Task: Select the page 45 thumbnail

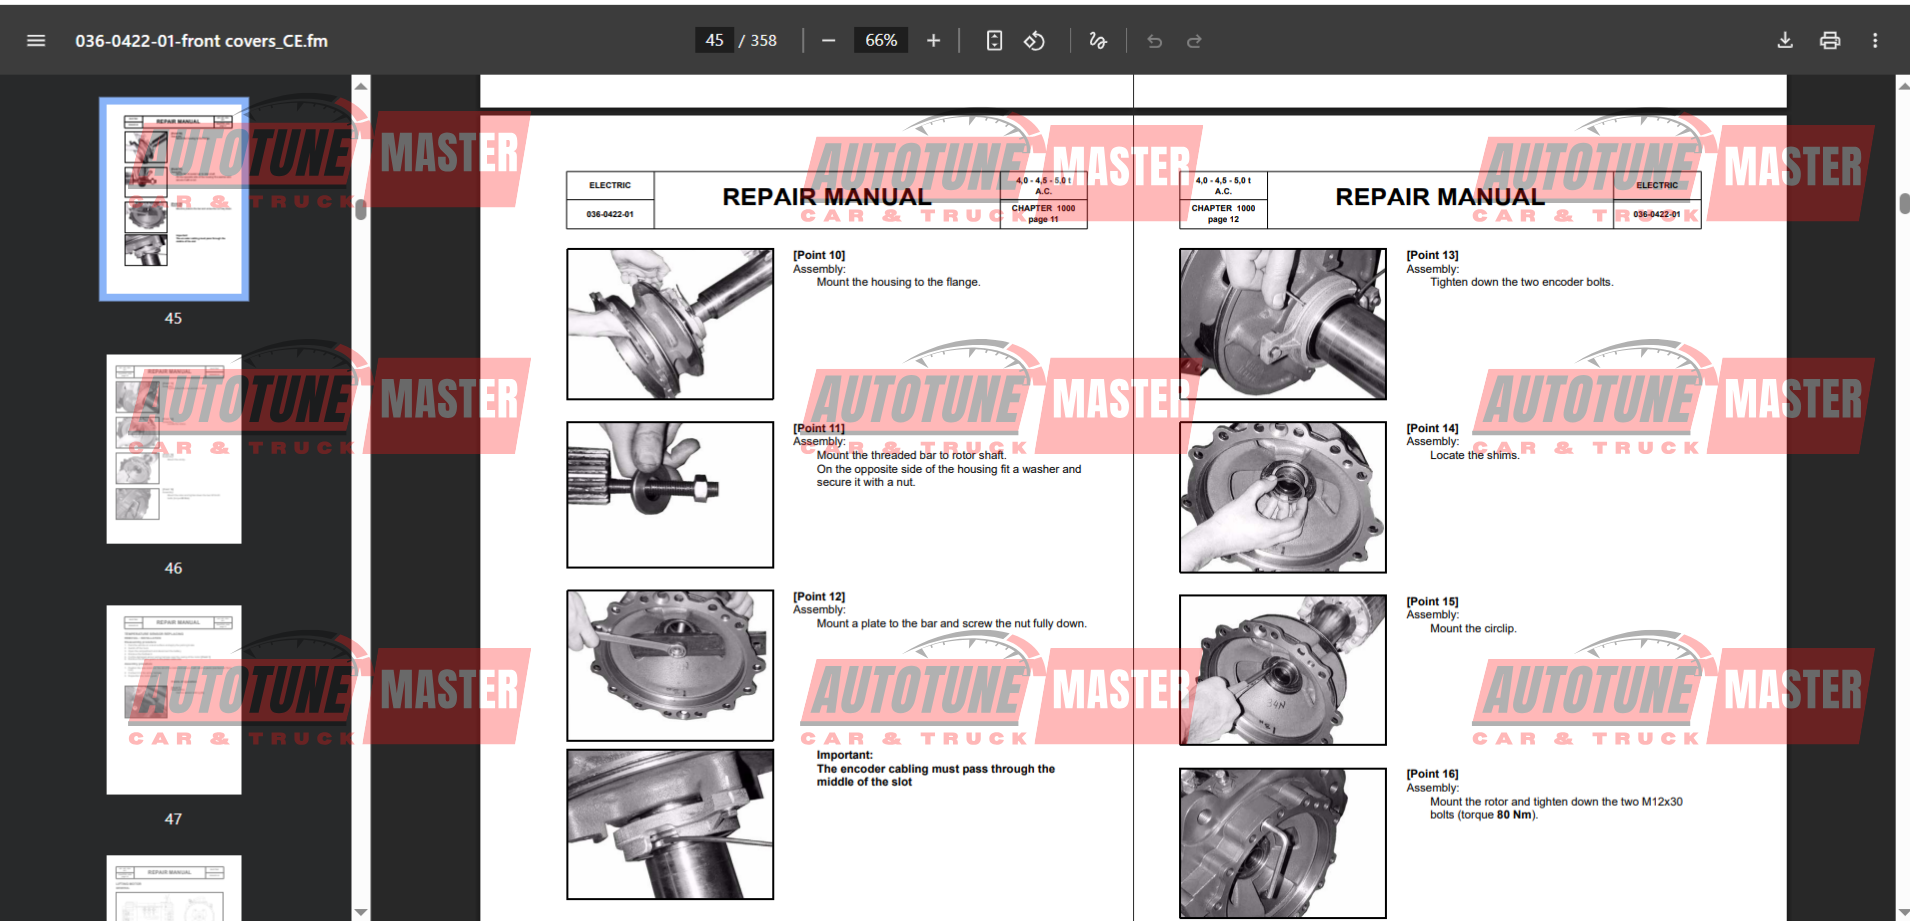Action: point(174,199)
